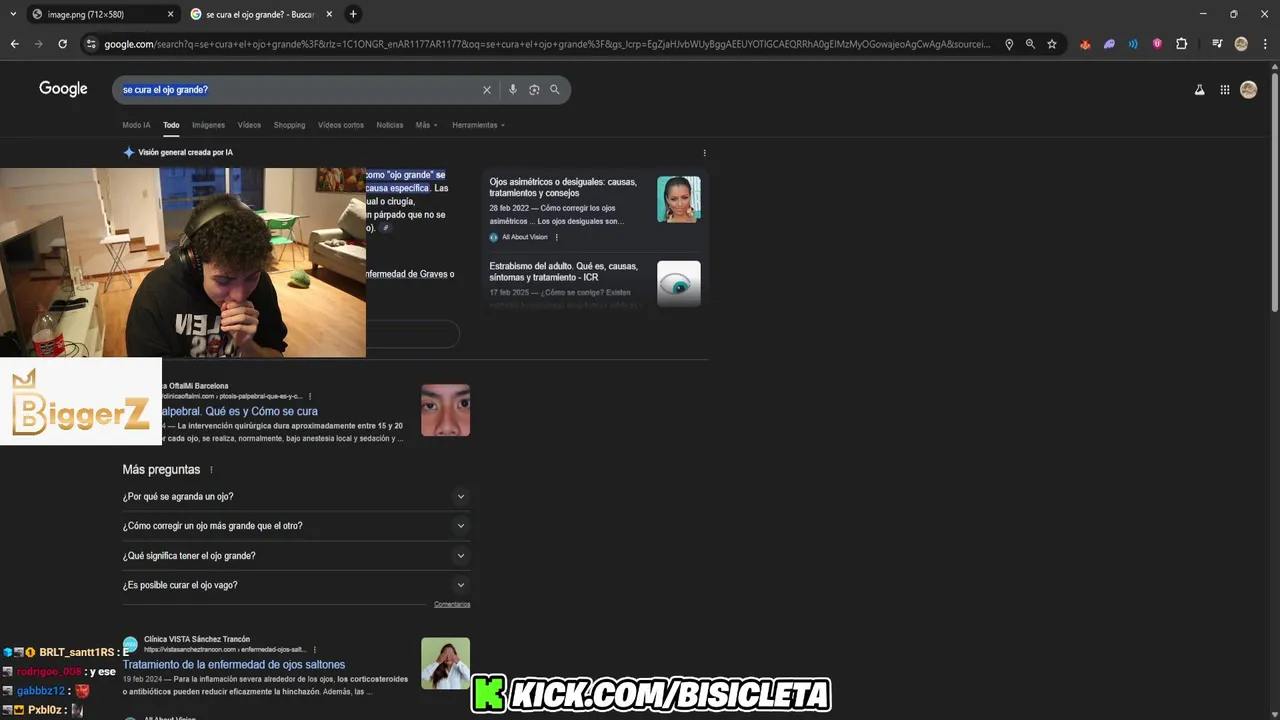Close the 'se cura el ojo grande?' tab
This screenshot has width=1280, height=720.
click(329, 14)
